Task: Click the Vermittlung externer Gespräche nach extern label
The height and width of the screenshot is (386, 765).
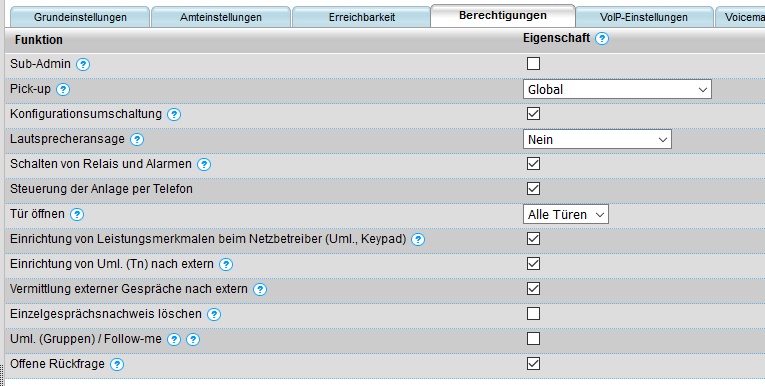Action: 129,289
